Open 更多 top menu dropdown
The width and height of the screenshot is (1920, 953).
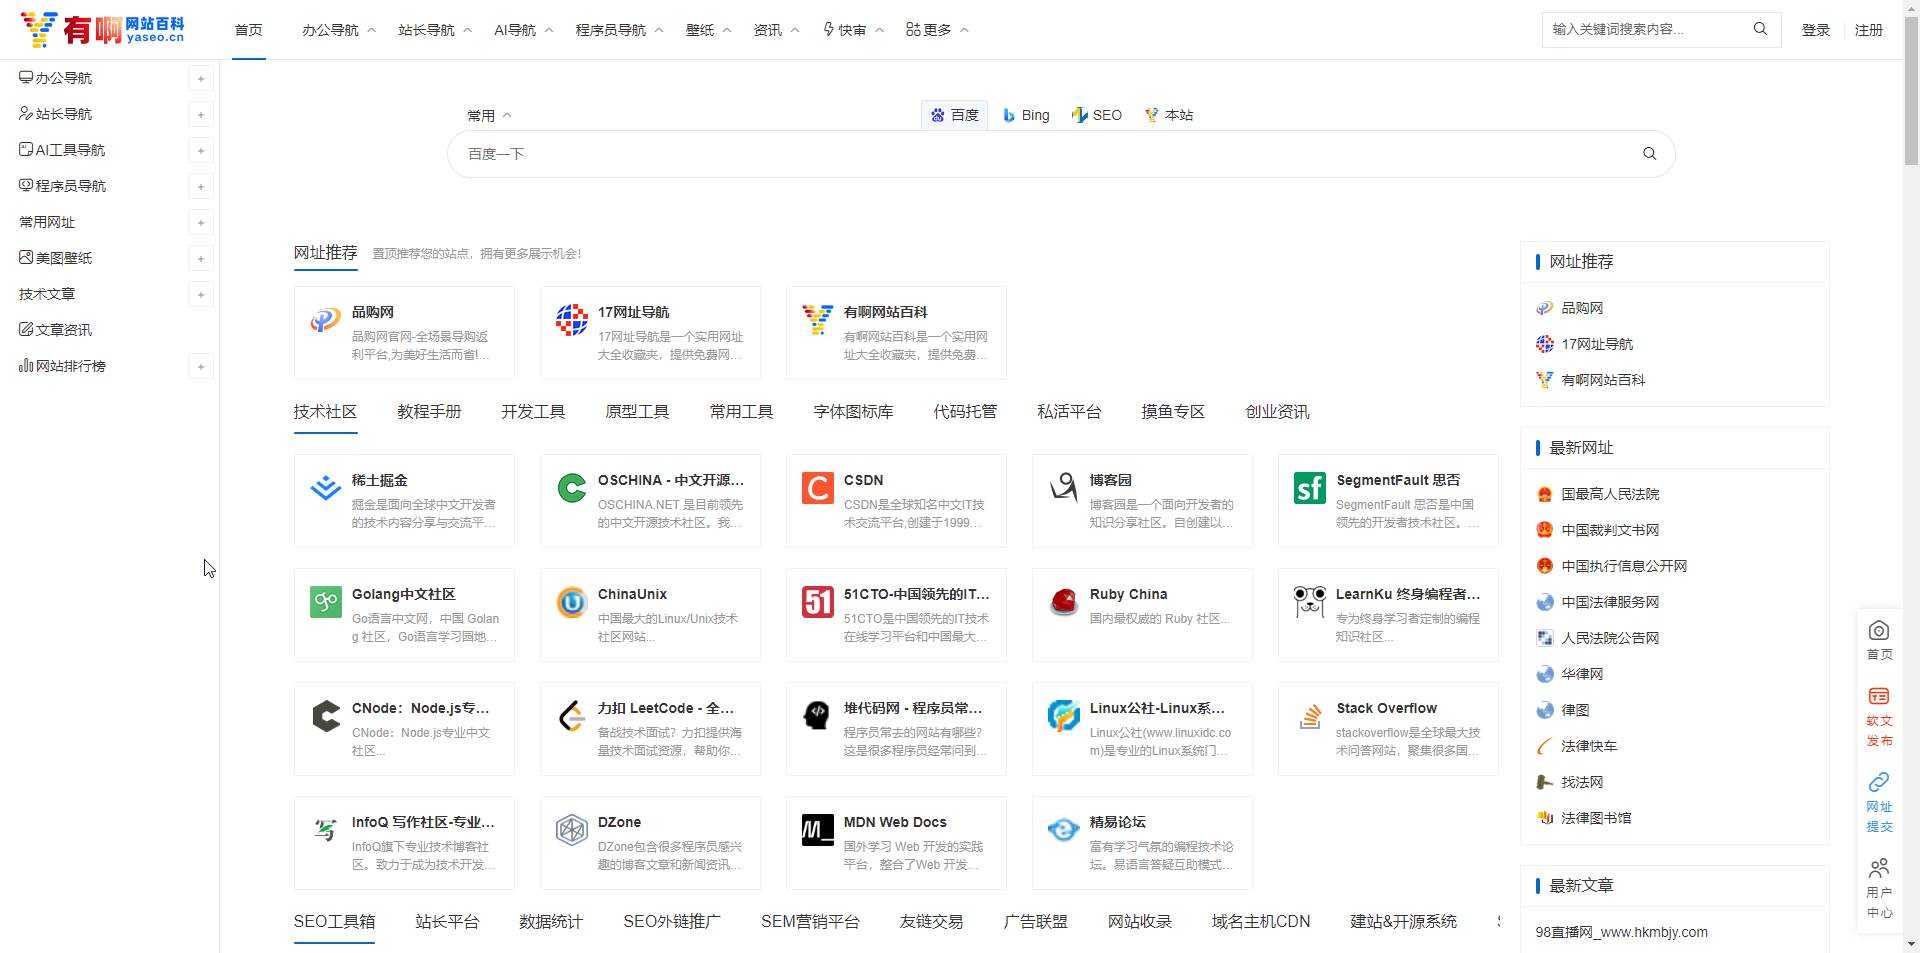[937, 30]
